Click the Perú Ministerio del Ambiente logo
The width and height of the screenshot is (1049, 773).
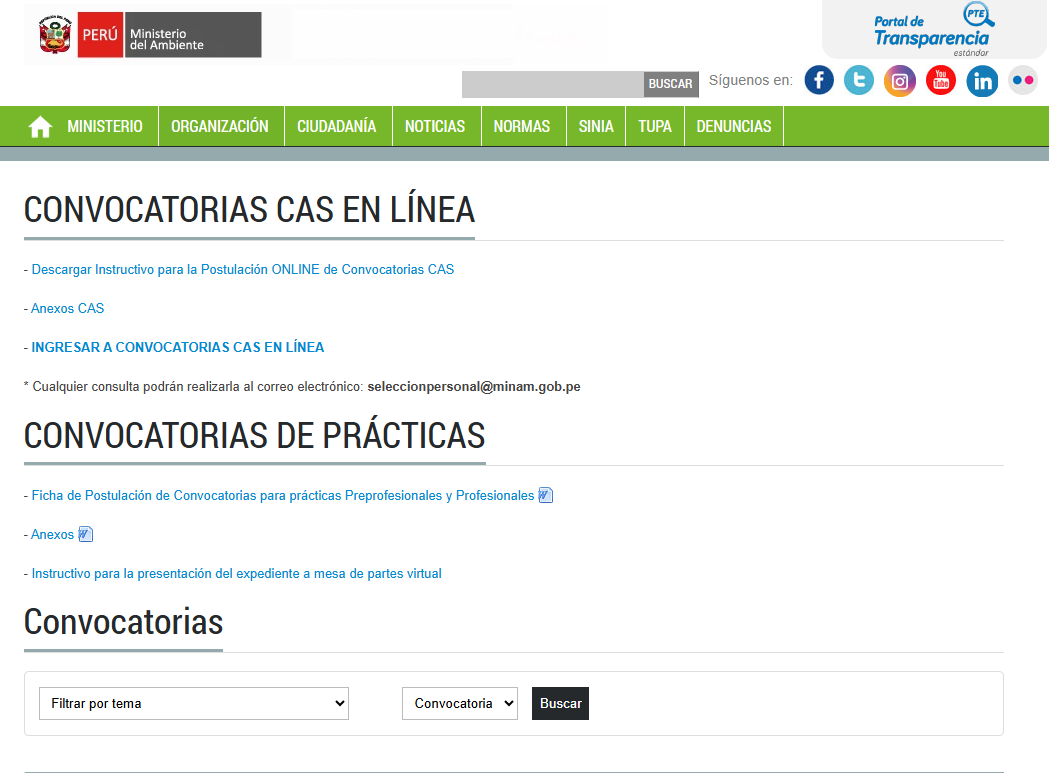click(x=149, y=35)
